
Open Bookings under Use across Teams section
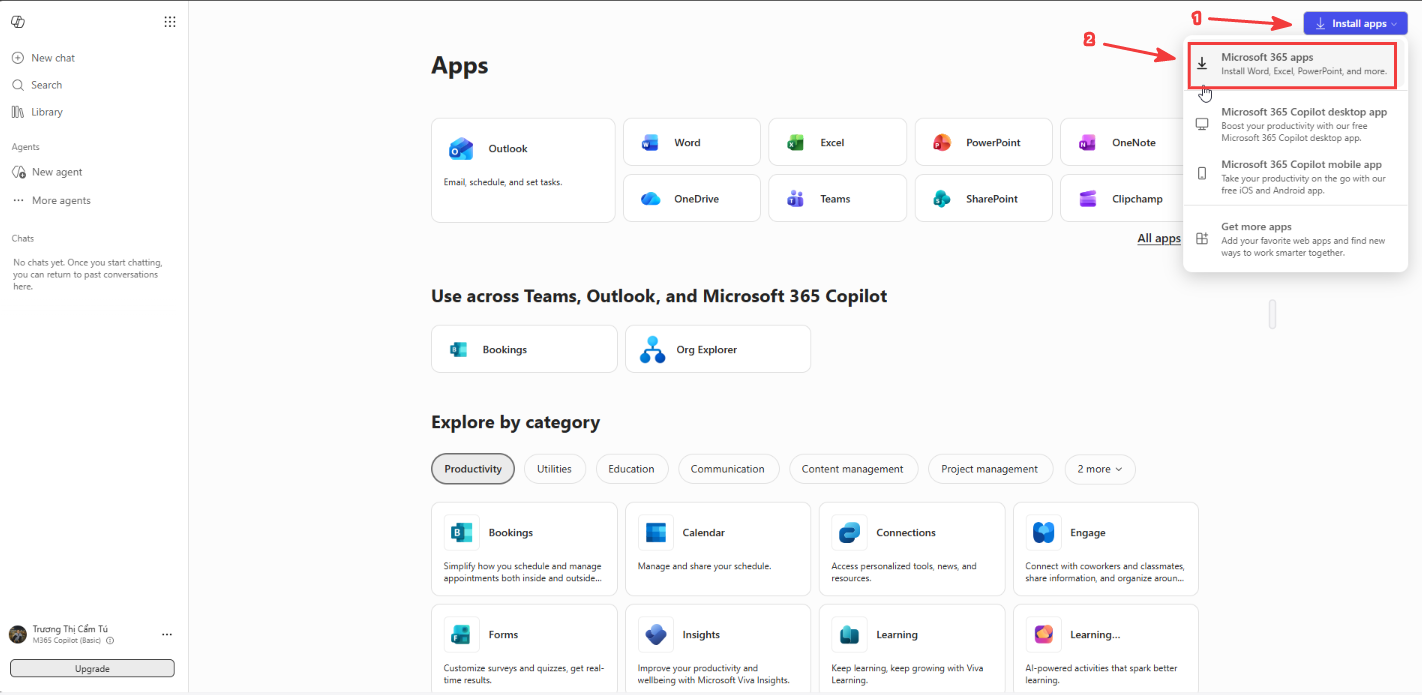[x=524, y=349]
